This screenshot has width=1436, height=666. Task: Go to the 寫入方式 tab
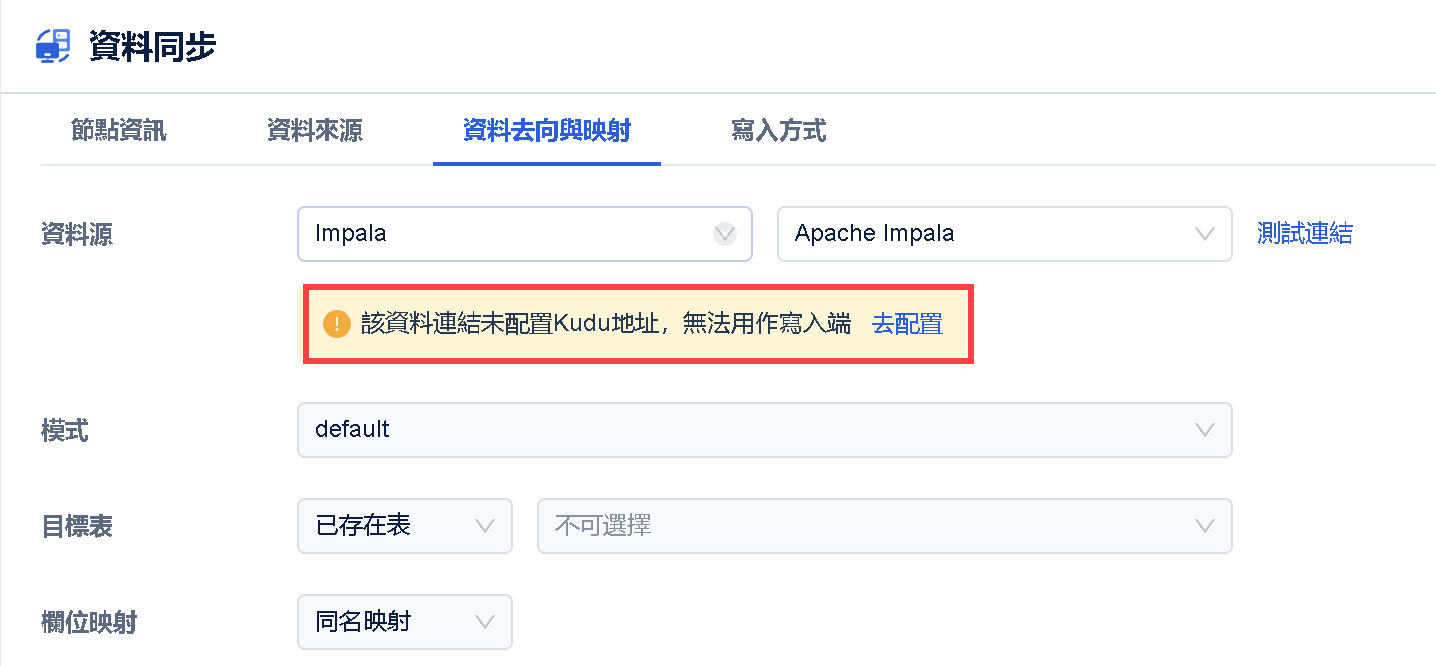click(778, 130)
